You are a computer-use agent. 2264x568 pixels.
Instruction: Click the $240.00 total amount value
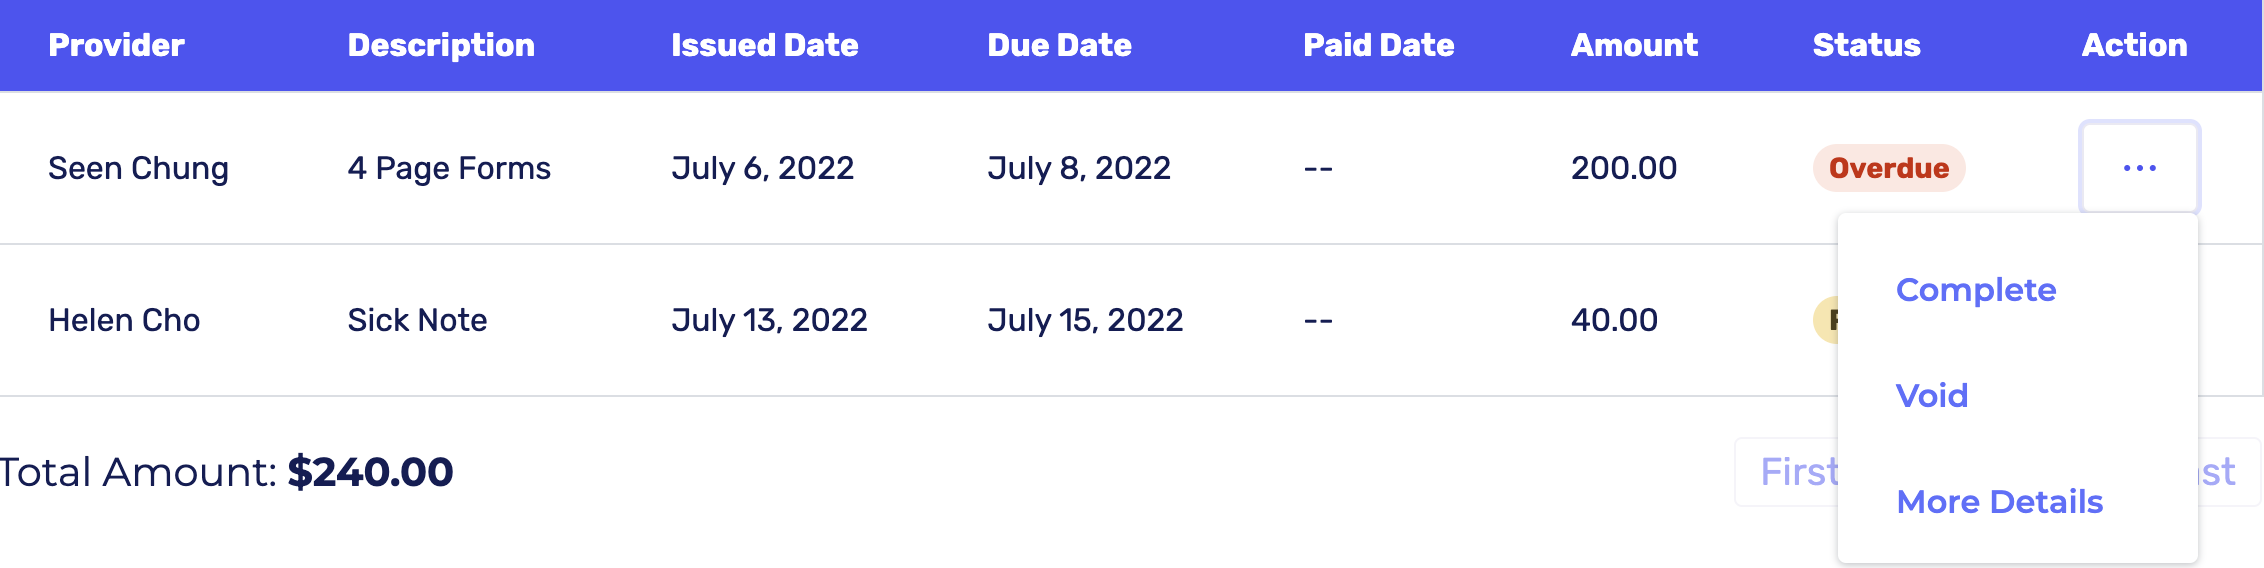click(x=370, y=472)
